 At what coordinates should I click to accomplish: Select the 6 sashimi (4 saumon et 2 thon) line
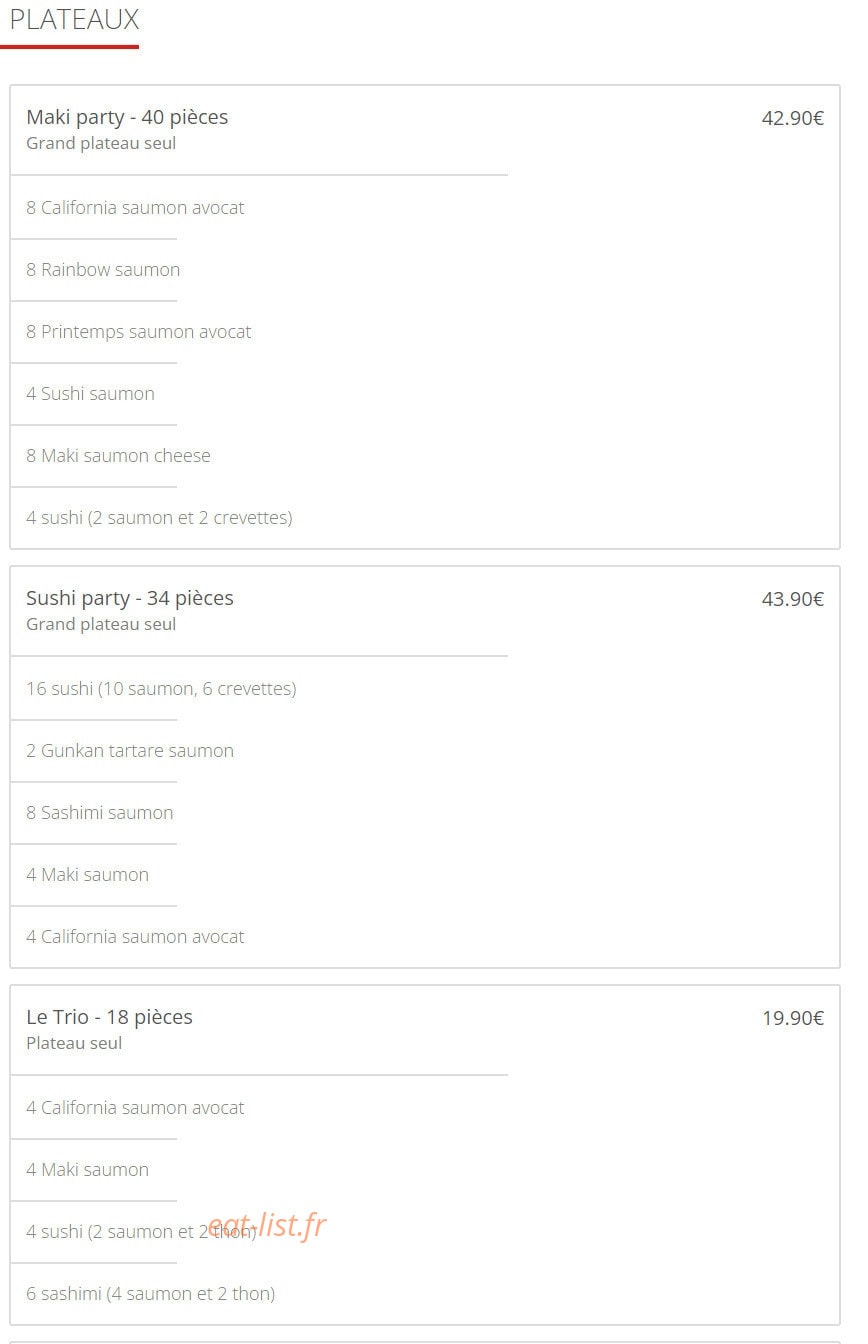coord(150,1294)
